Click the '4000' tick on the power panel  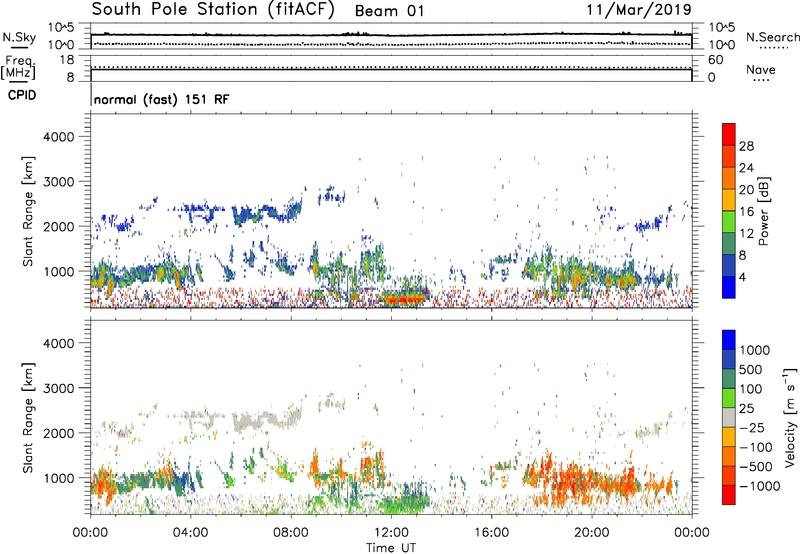[x=59, y=137]
